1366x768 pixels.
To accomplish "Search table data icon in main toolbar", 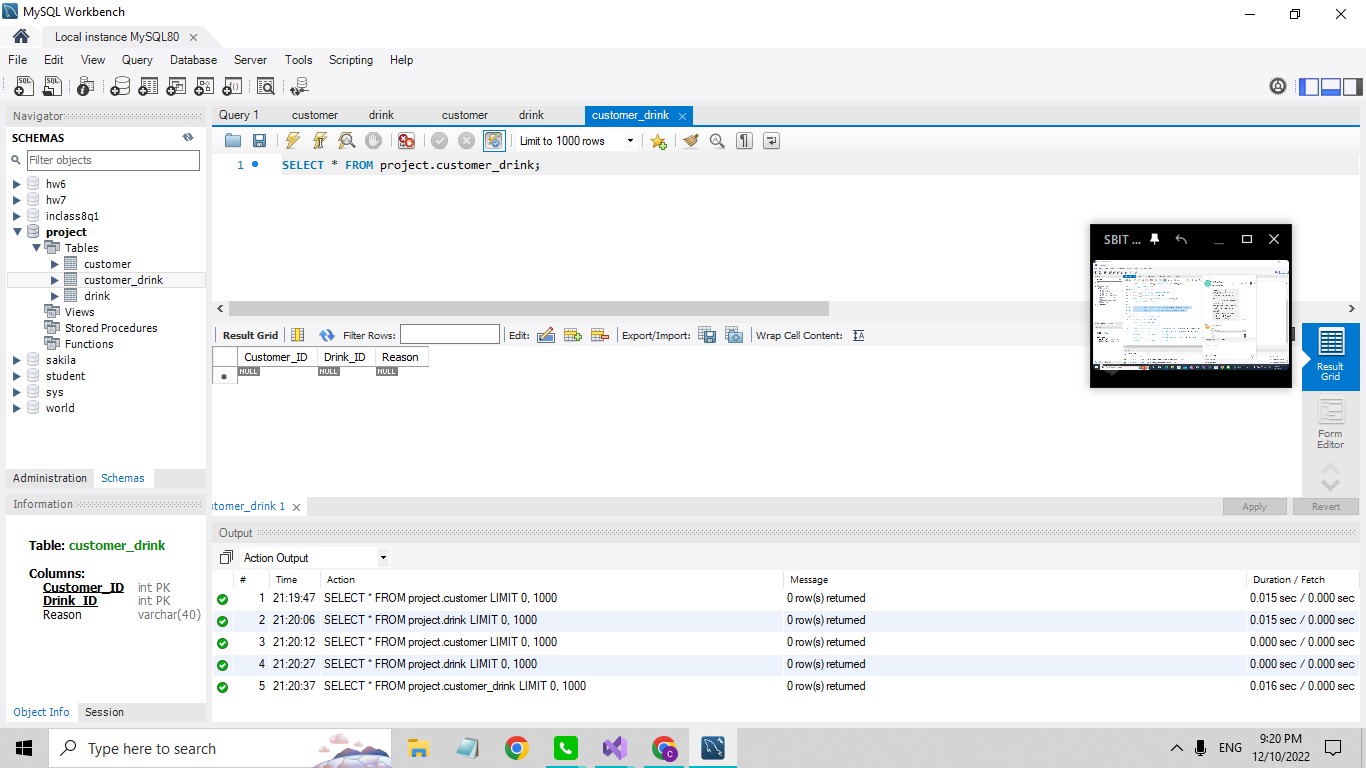I will coord(266,87).
